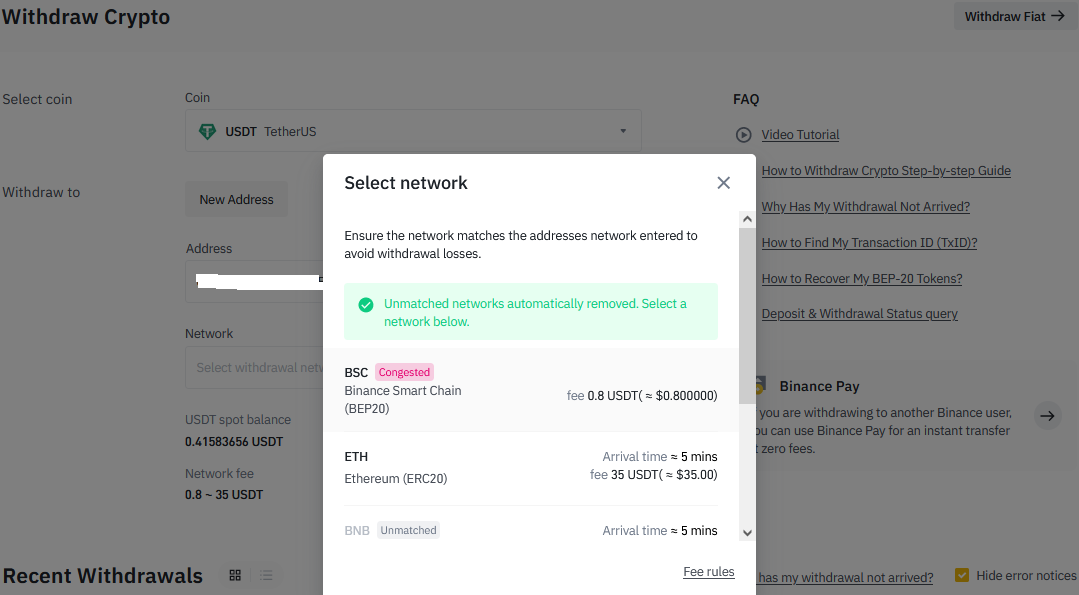Switch Recent Withdrawals to grid view
This screenshot has width=1079, height=595.
click(x=234, y=575)
